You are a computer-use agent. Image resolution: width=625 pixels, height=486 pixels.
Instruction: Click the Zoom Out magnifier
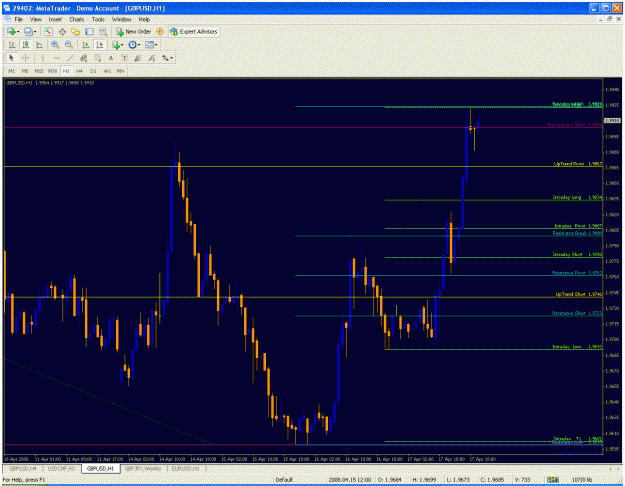point(69,45)
